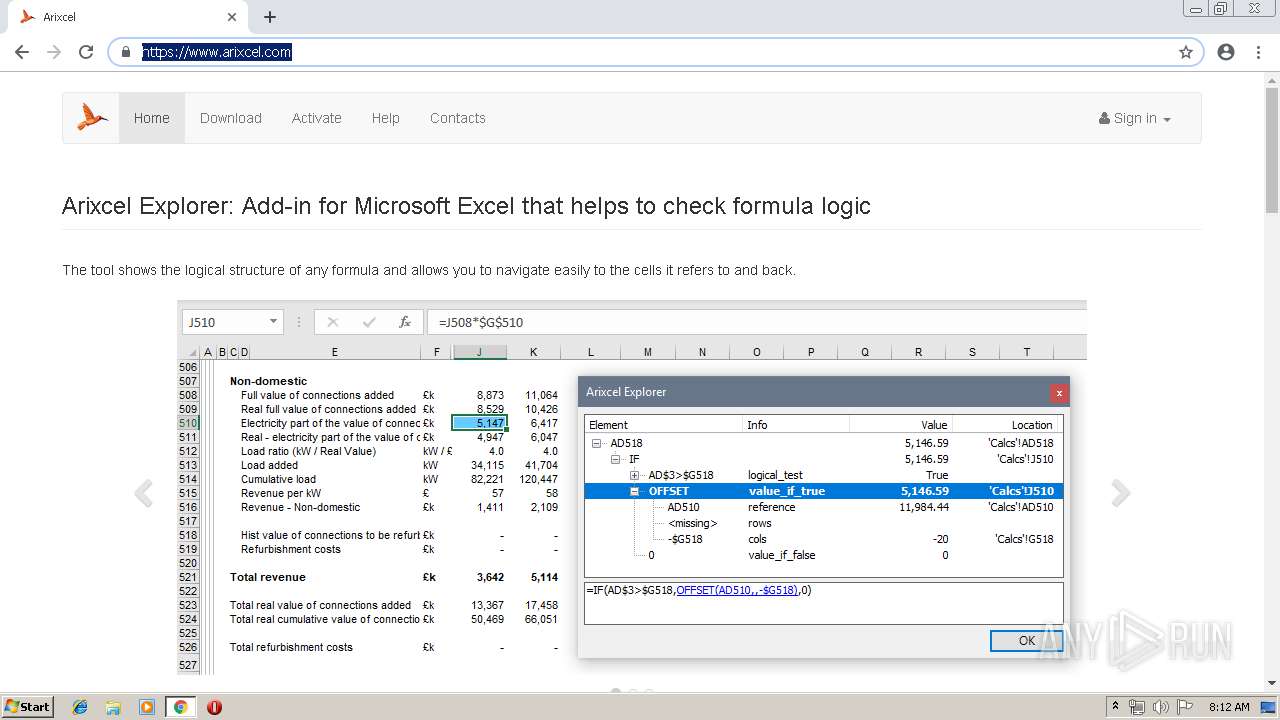View site lock security info

point(126,52)
